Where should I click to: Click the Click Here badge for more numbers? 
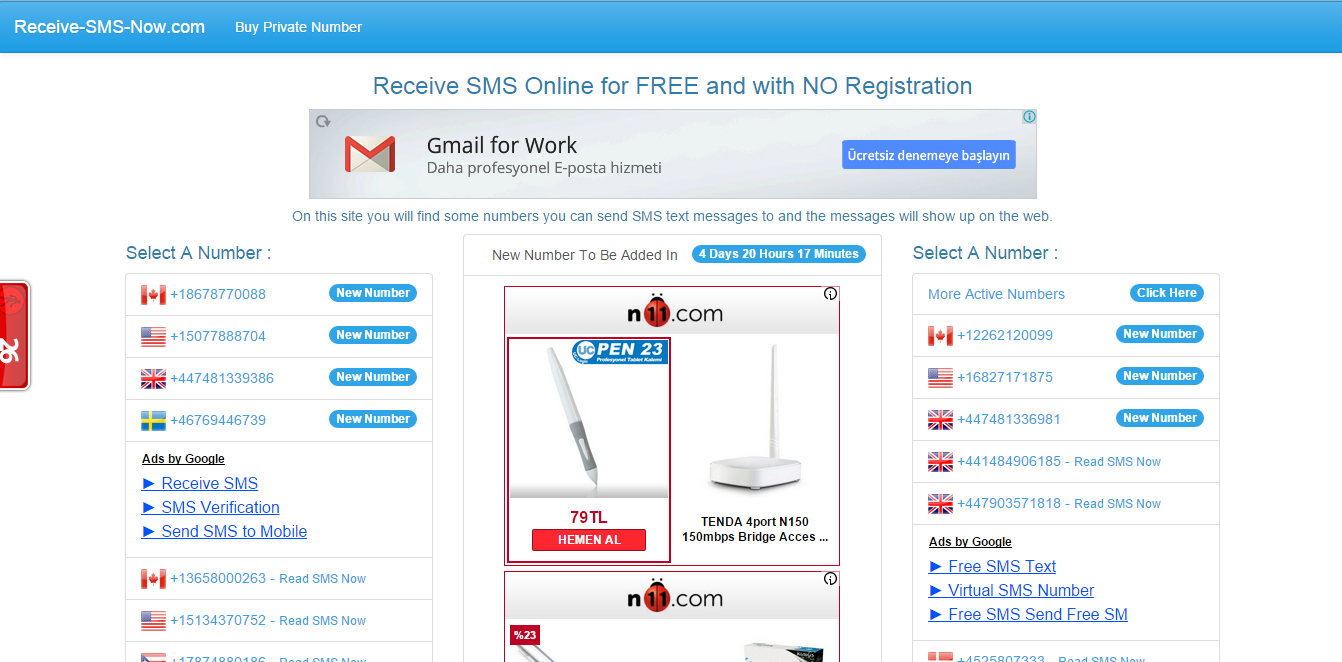click(x=1166, y=293)
